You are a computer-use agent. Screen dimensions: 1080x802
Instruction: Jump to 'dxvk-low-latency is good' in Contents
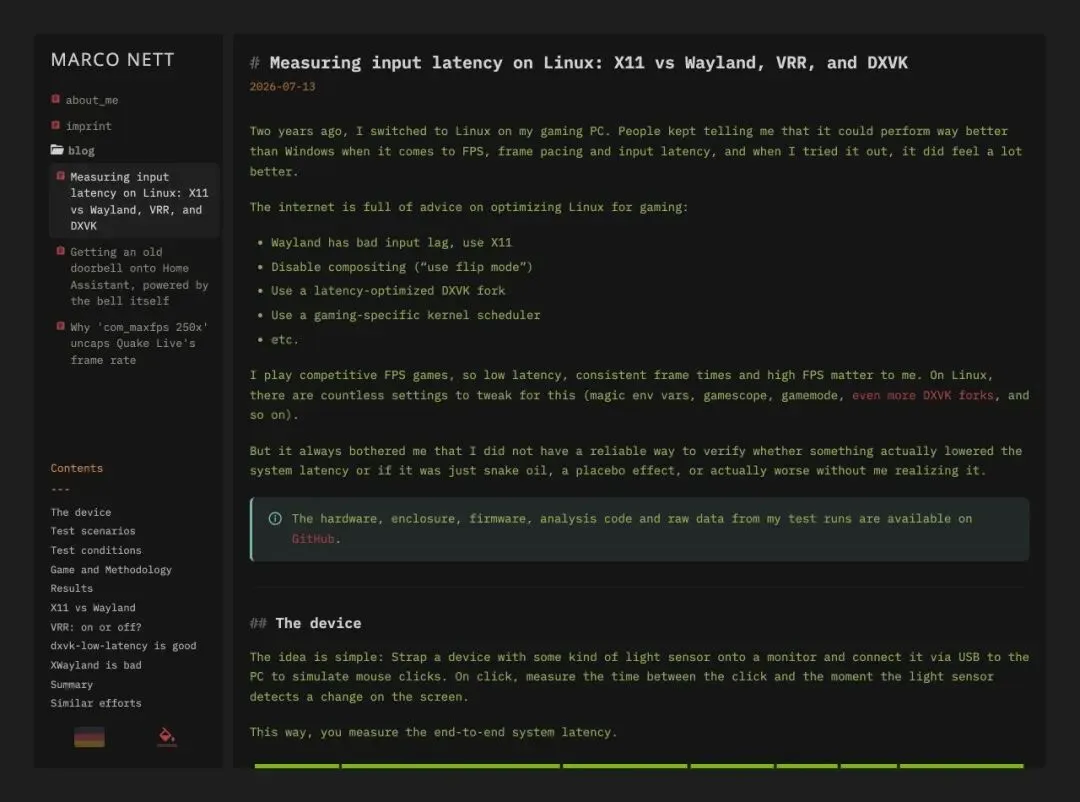(123, 646)
